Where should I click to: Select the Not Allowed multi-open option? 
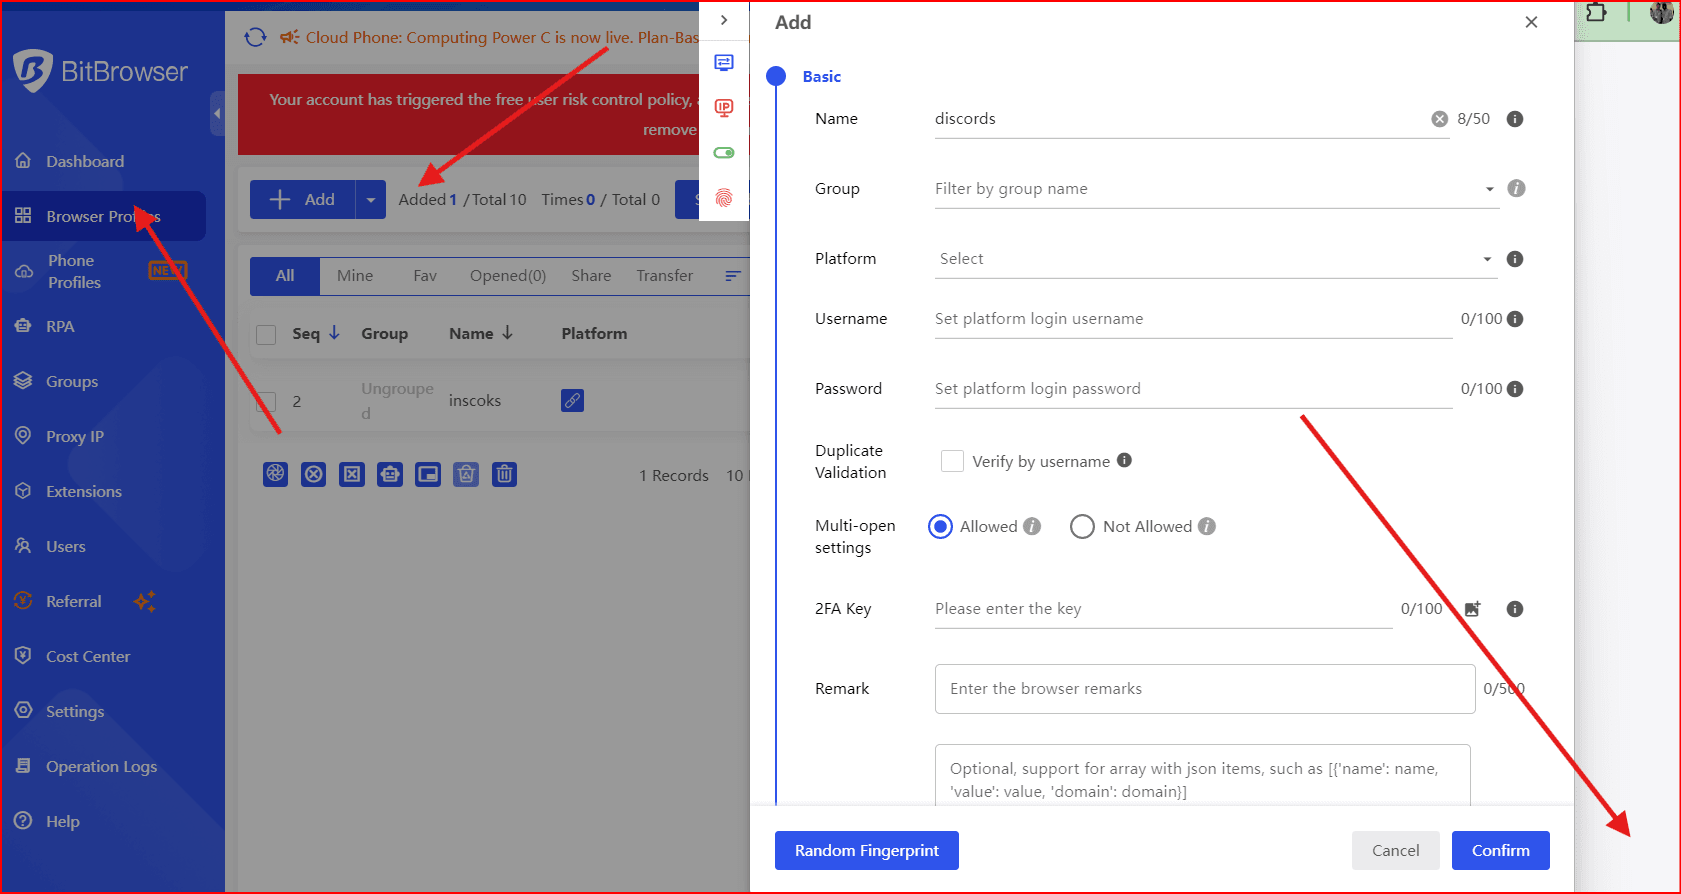1082,527
